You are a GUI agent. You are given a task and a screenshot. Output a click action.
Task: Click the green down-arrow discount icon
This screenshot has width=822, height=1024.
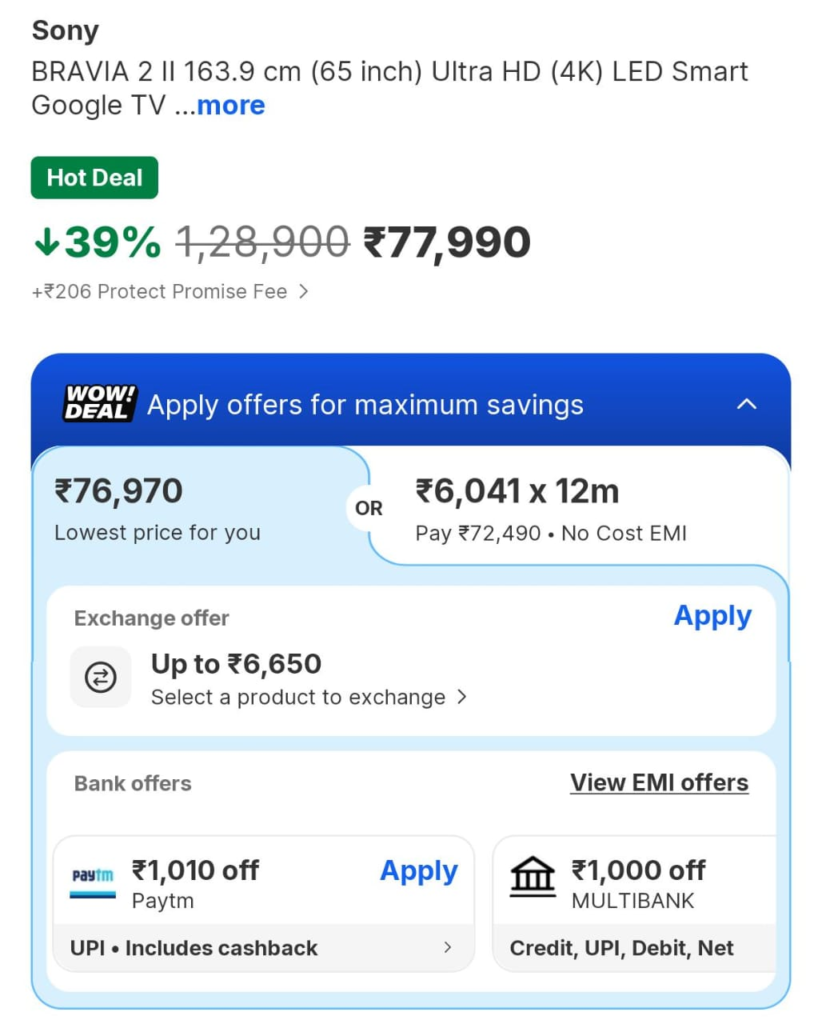[x=46, y=242]
